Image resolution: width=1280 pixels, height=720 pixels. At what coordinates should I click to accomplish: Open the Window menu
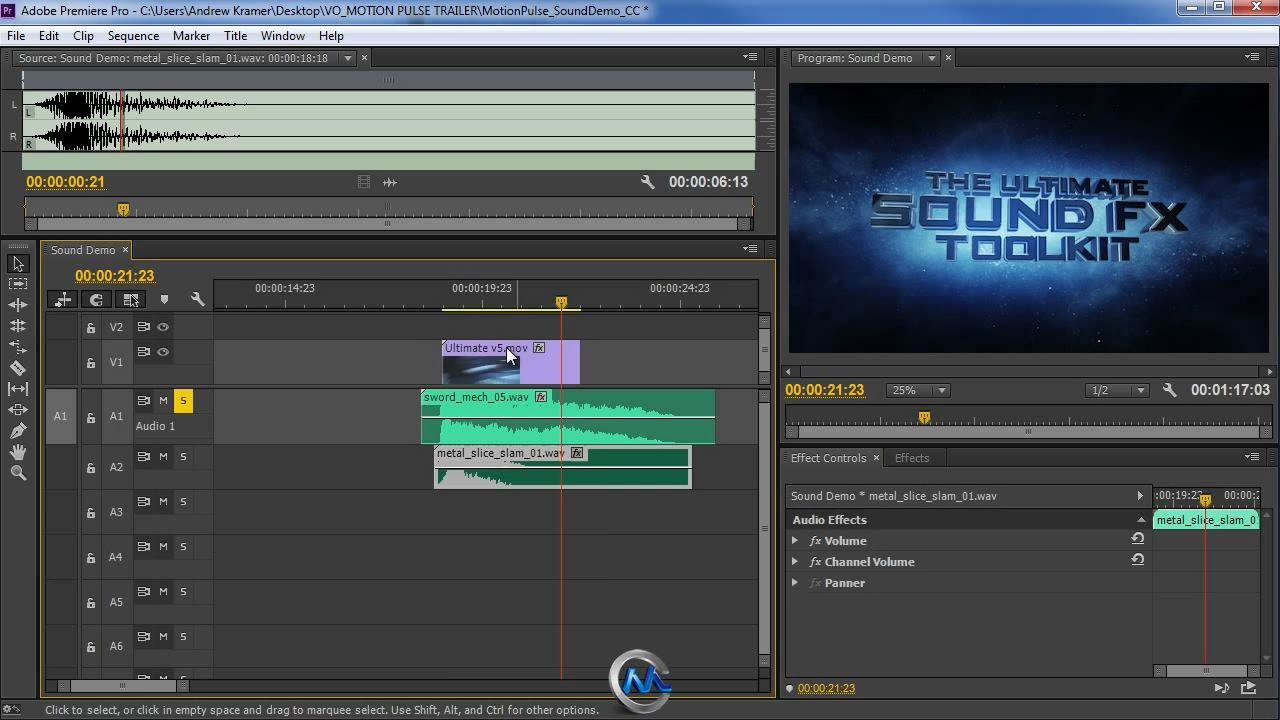point(283,35)
